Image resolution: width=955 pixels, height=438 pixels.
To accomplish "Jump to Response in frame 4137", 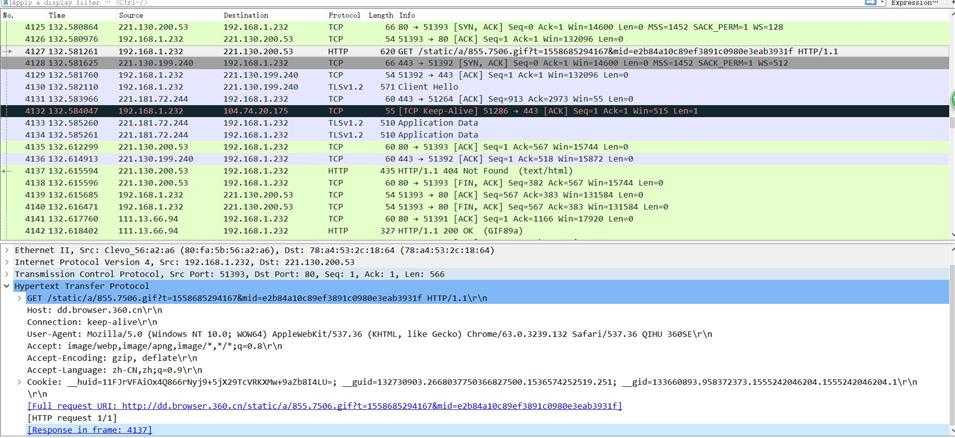I will (90, 430).
